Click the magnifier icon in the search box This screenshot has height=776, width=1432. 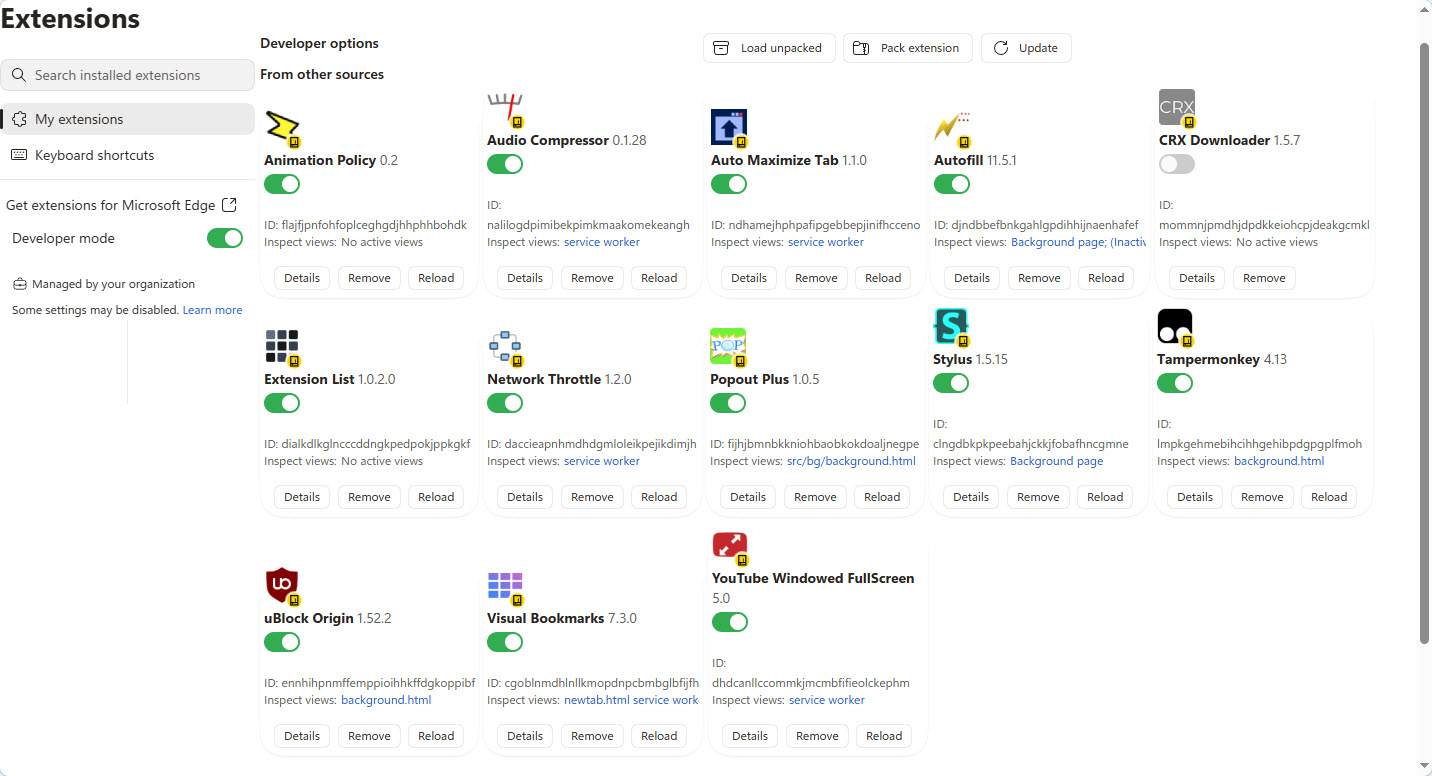click(19, 75)
